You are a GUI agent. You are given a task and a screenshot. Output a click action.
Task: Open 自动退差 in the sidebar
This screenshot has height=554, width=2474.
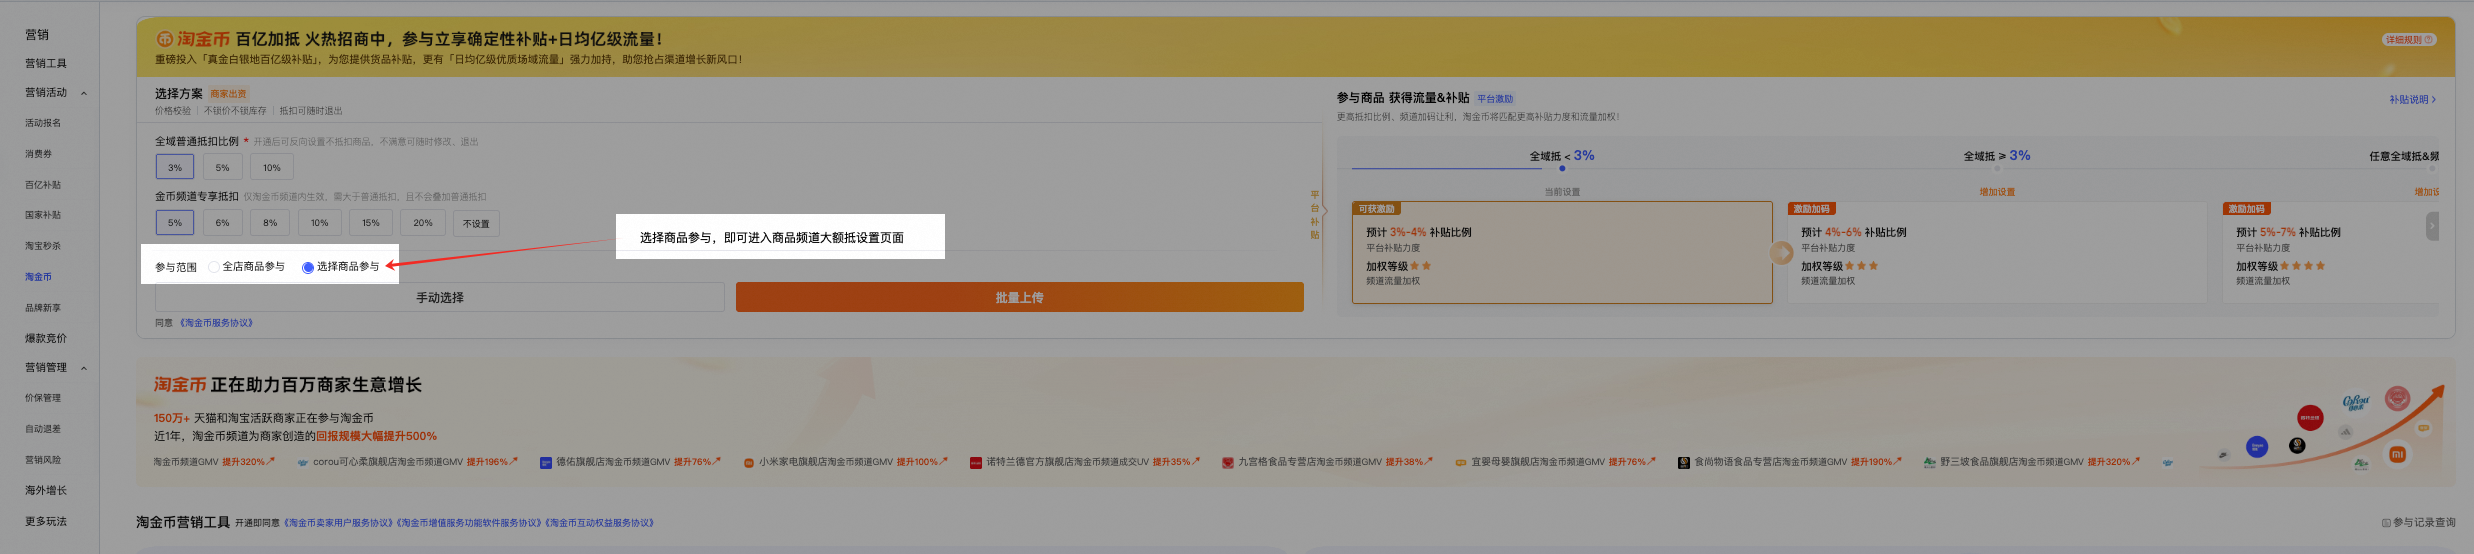(x=43, y=429)
